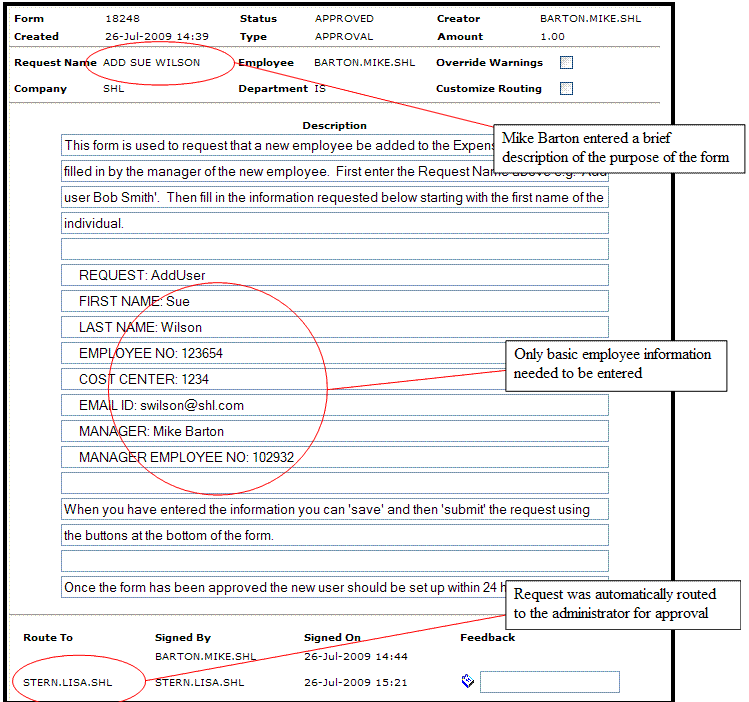
Task: Click the 'REQUEST: AddUser' description line
Action: [334, 275]
